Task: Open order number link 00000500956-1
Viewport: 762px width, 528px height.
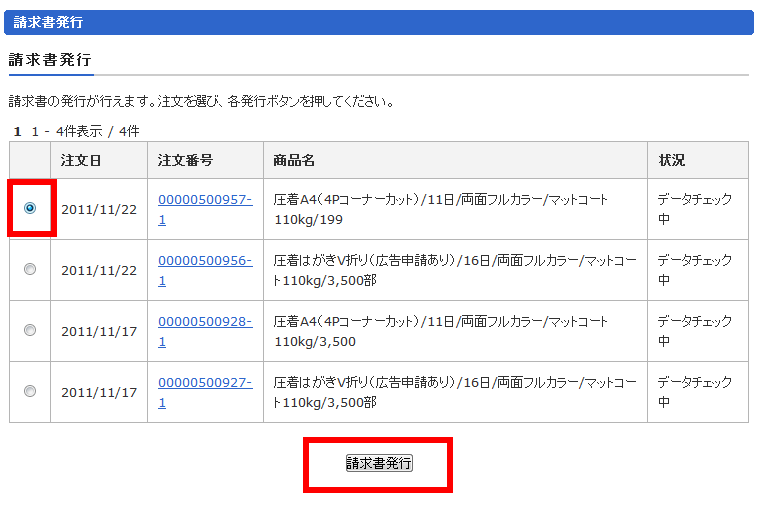Action: click(x=204, y=260)
